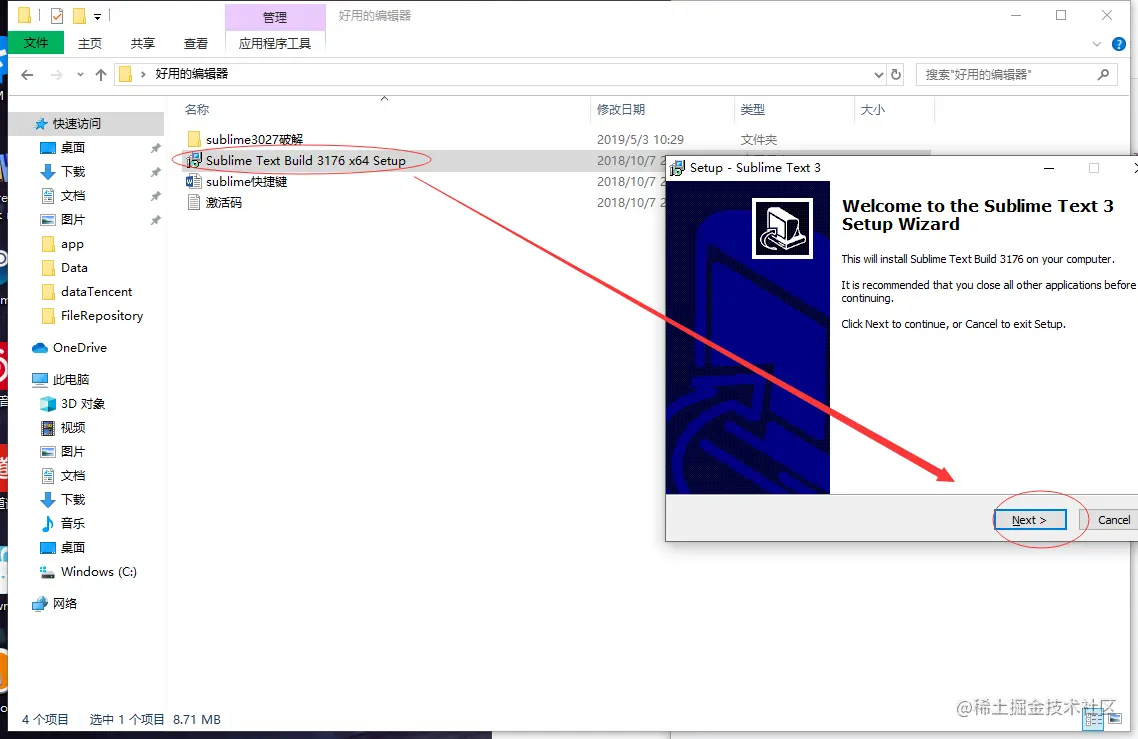Open Windows (C:) drive

click(x=99, y=571)
